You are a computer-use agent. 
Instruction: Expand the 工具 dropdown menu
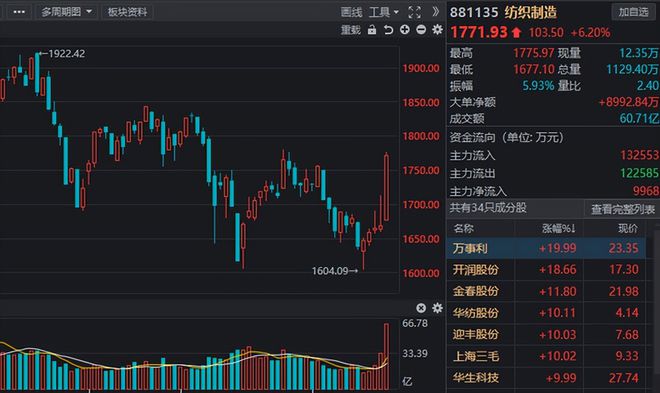pyautogui.click(x=383, y=12)
